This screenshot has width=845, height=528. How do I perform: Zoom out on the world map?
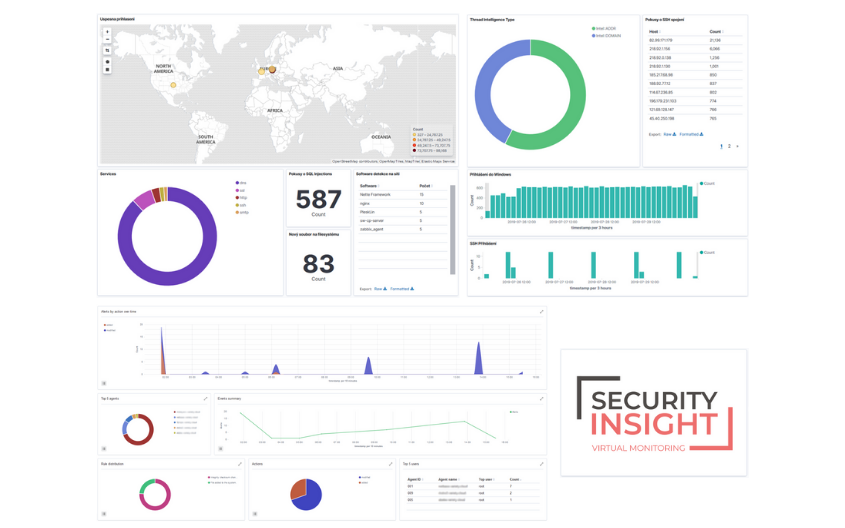point(107,39)
